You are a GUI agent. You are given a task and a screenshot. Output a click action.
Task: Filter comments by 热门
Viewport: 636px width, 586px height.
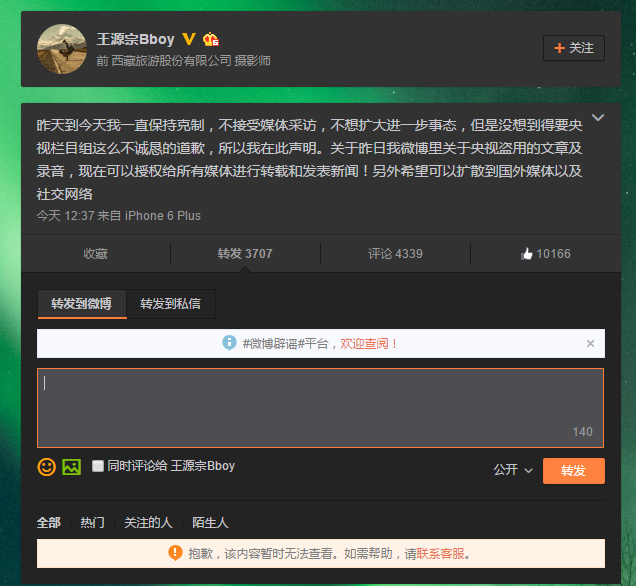(x=92, y=522)
